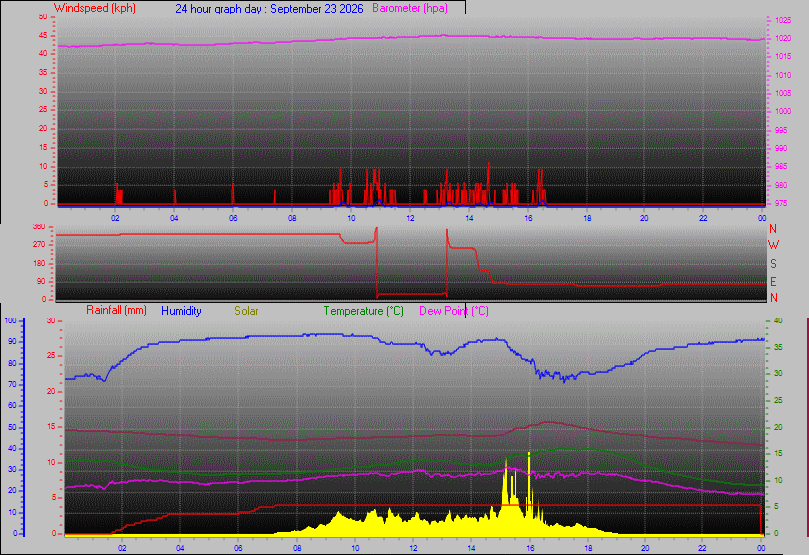Click the Barometer (hpa) legend label
The width and height of the screenshot is (809, 555).
410,8
